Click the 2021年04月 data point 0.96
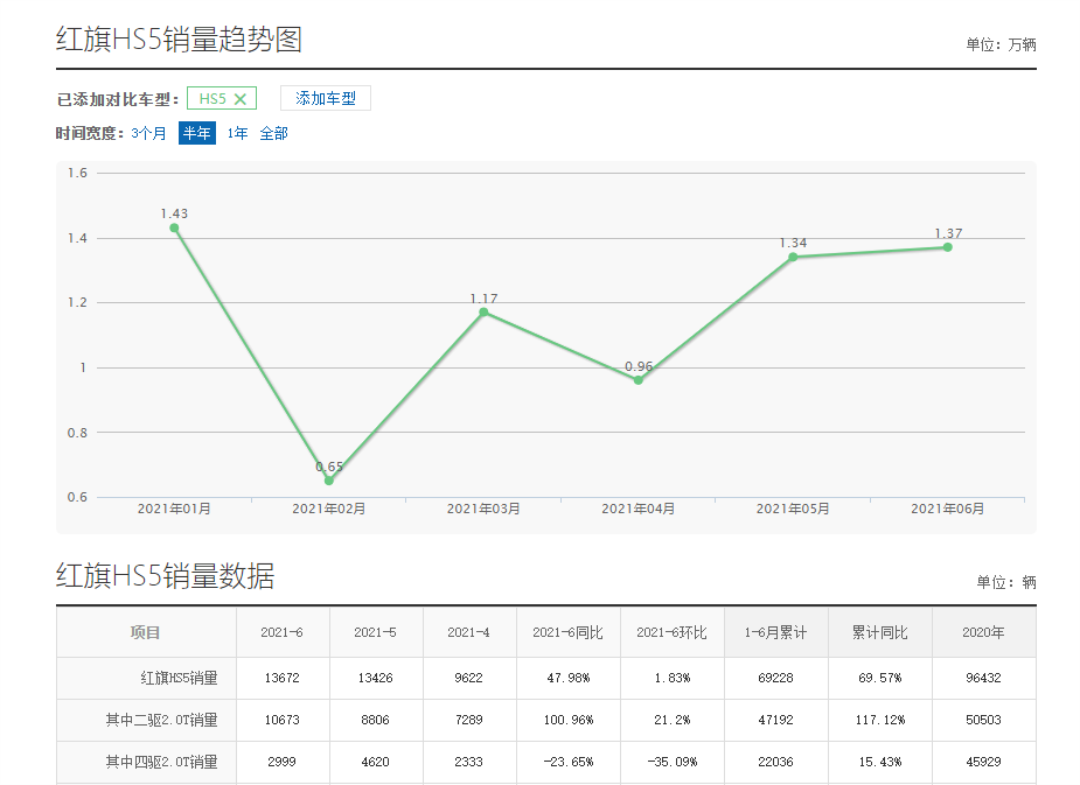 [x=638, y=380]
